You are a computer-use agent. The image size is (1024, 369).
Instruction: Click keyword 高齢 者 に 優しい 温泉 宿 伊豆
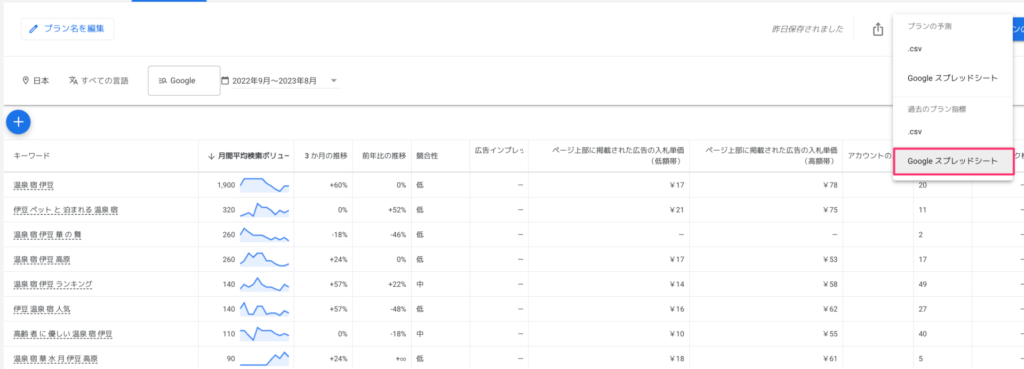coord(63,334)
